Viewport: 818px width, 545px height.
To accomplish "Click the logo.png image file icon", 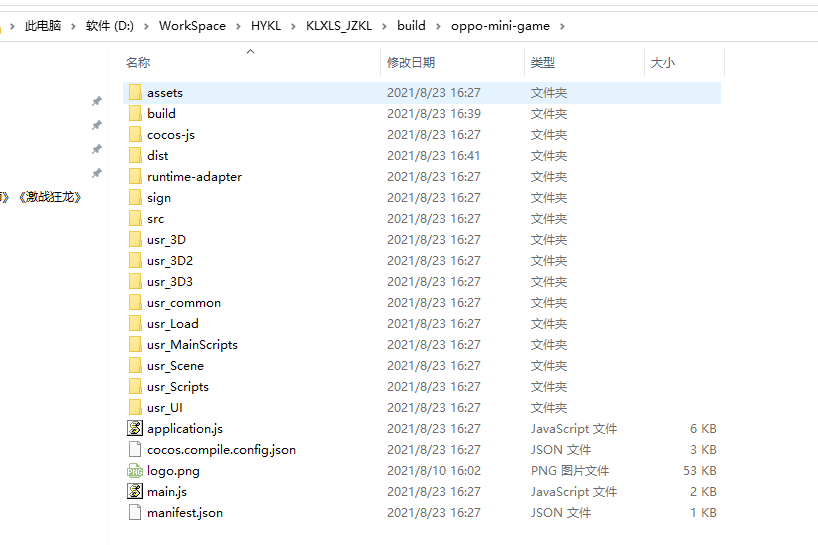I will [x=135, y=470].
